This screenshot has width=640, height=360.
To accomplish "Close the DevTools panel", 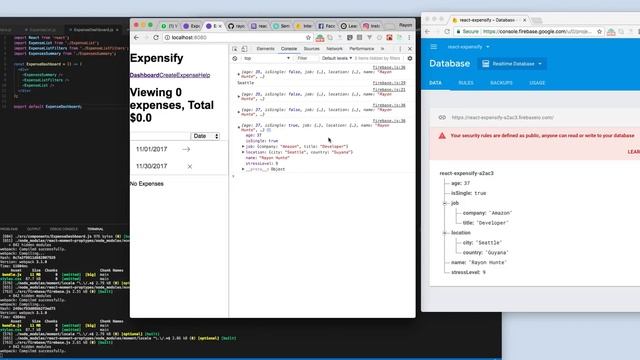I will coord(410,49).
